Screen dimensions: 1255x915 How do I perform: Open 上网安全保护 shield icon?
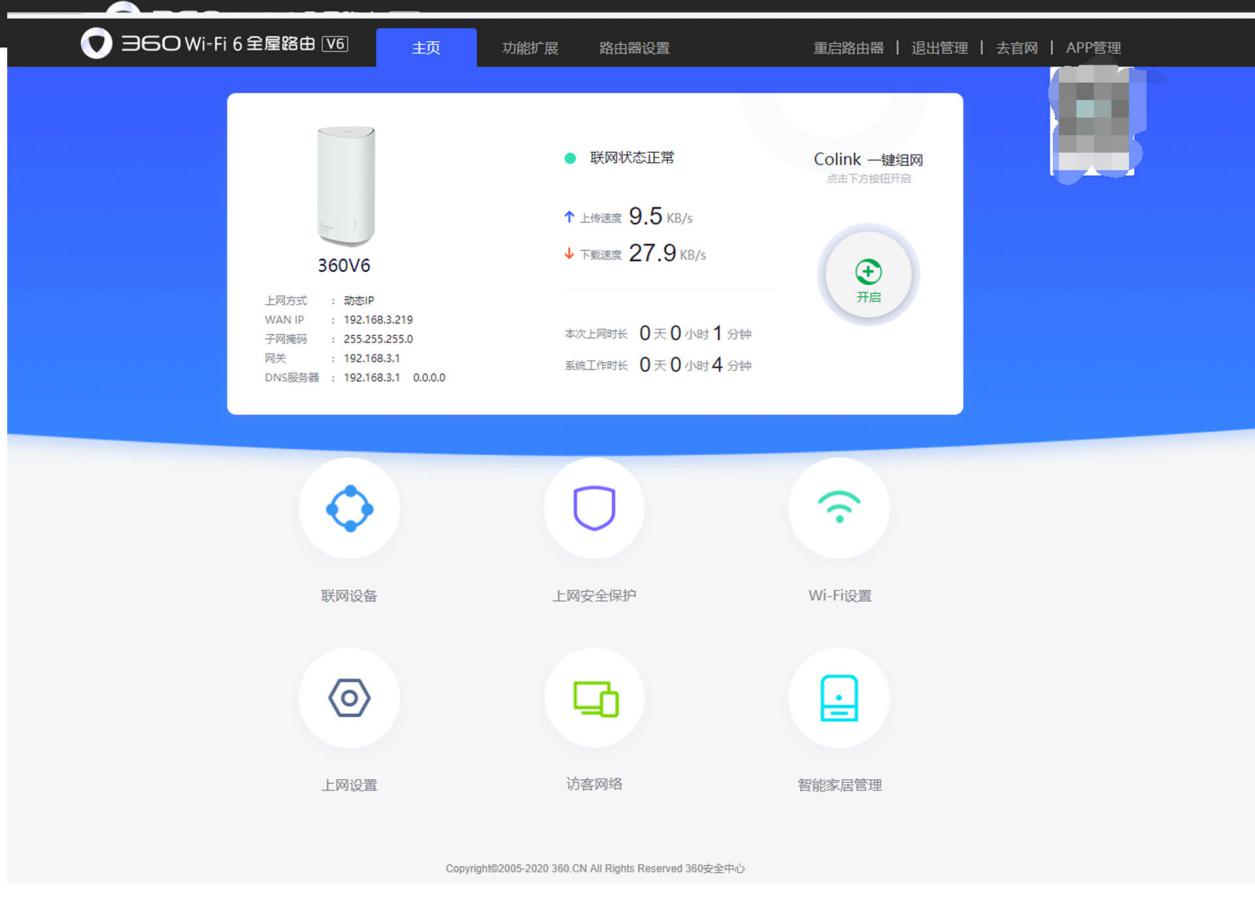(x=594, y=508)
